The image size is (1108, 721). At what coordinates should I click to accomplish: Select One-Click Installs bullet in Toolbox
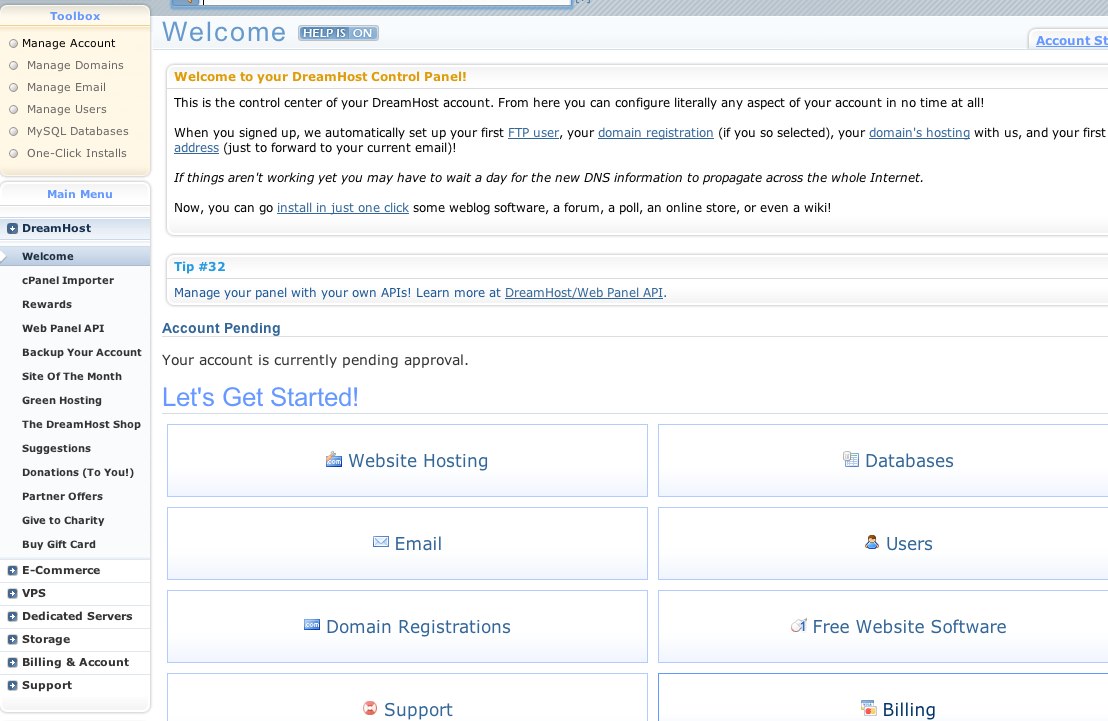[13, 153]
